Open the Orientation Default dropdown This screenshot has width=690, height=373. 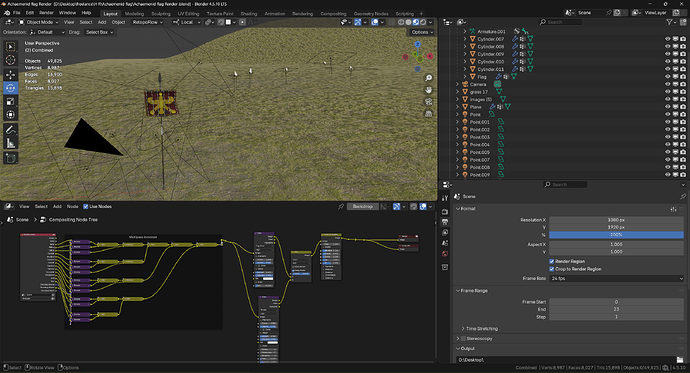click(48, 32)
